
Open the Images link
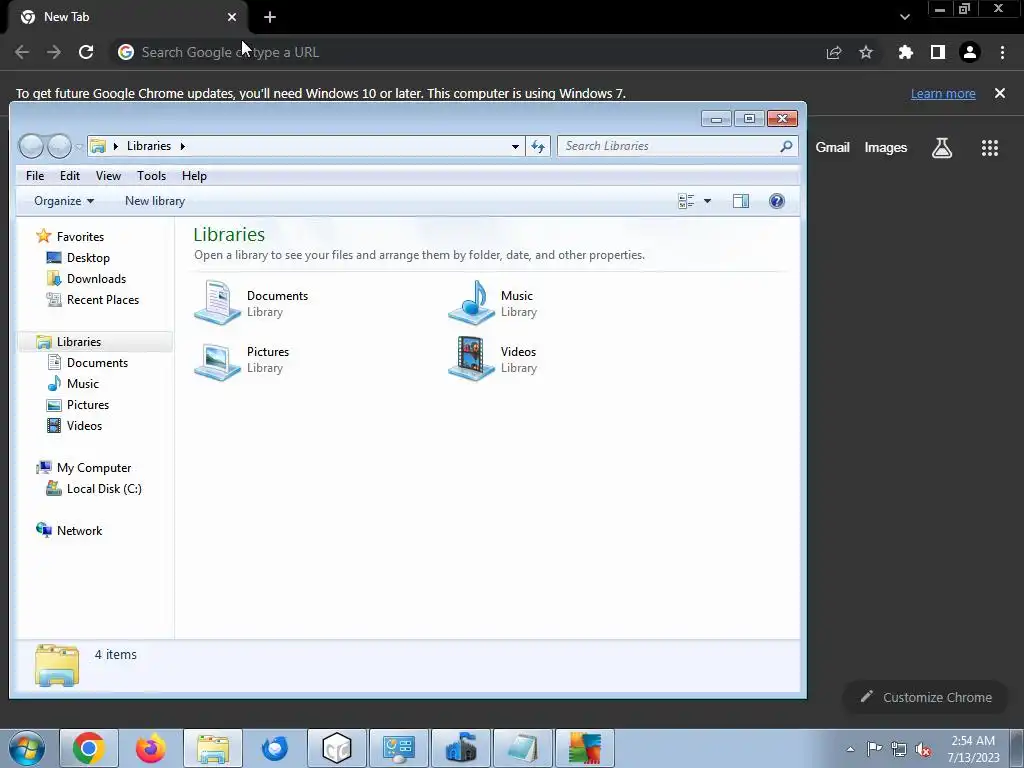tap(886, 148)
